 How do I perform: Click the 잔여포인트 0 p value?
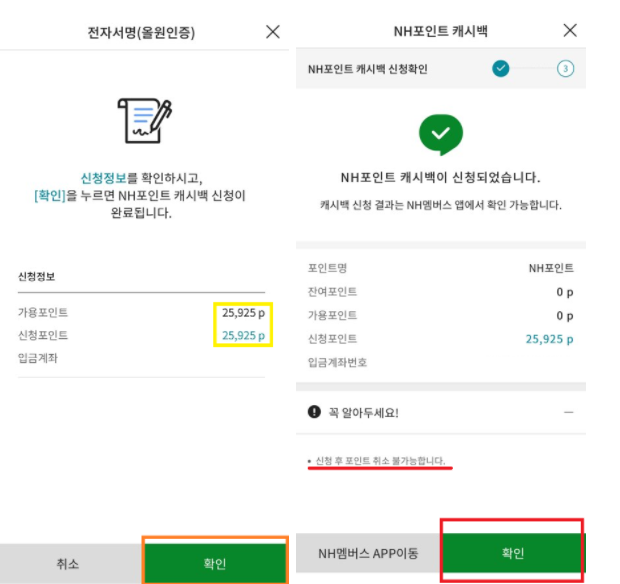(565, 292)
